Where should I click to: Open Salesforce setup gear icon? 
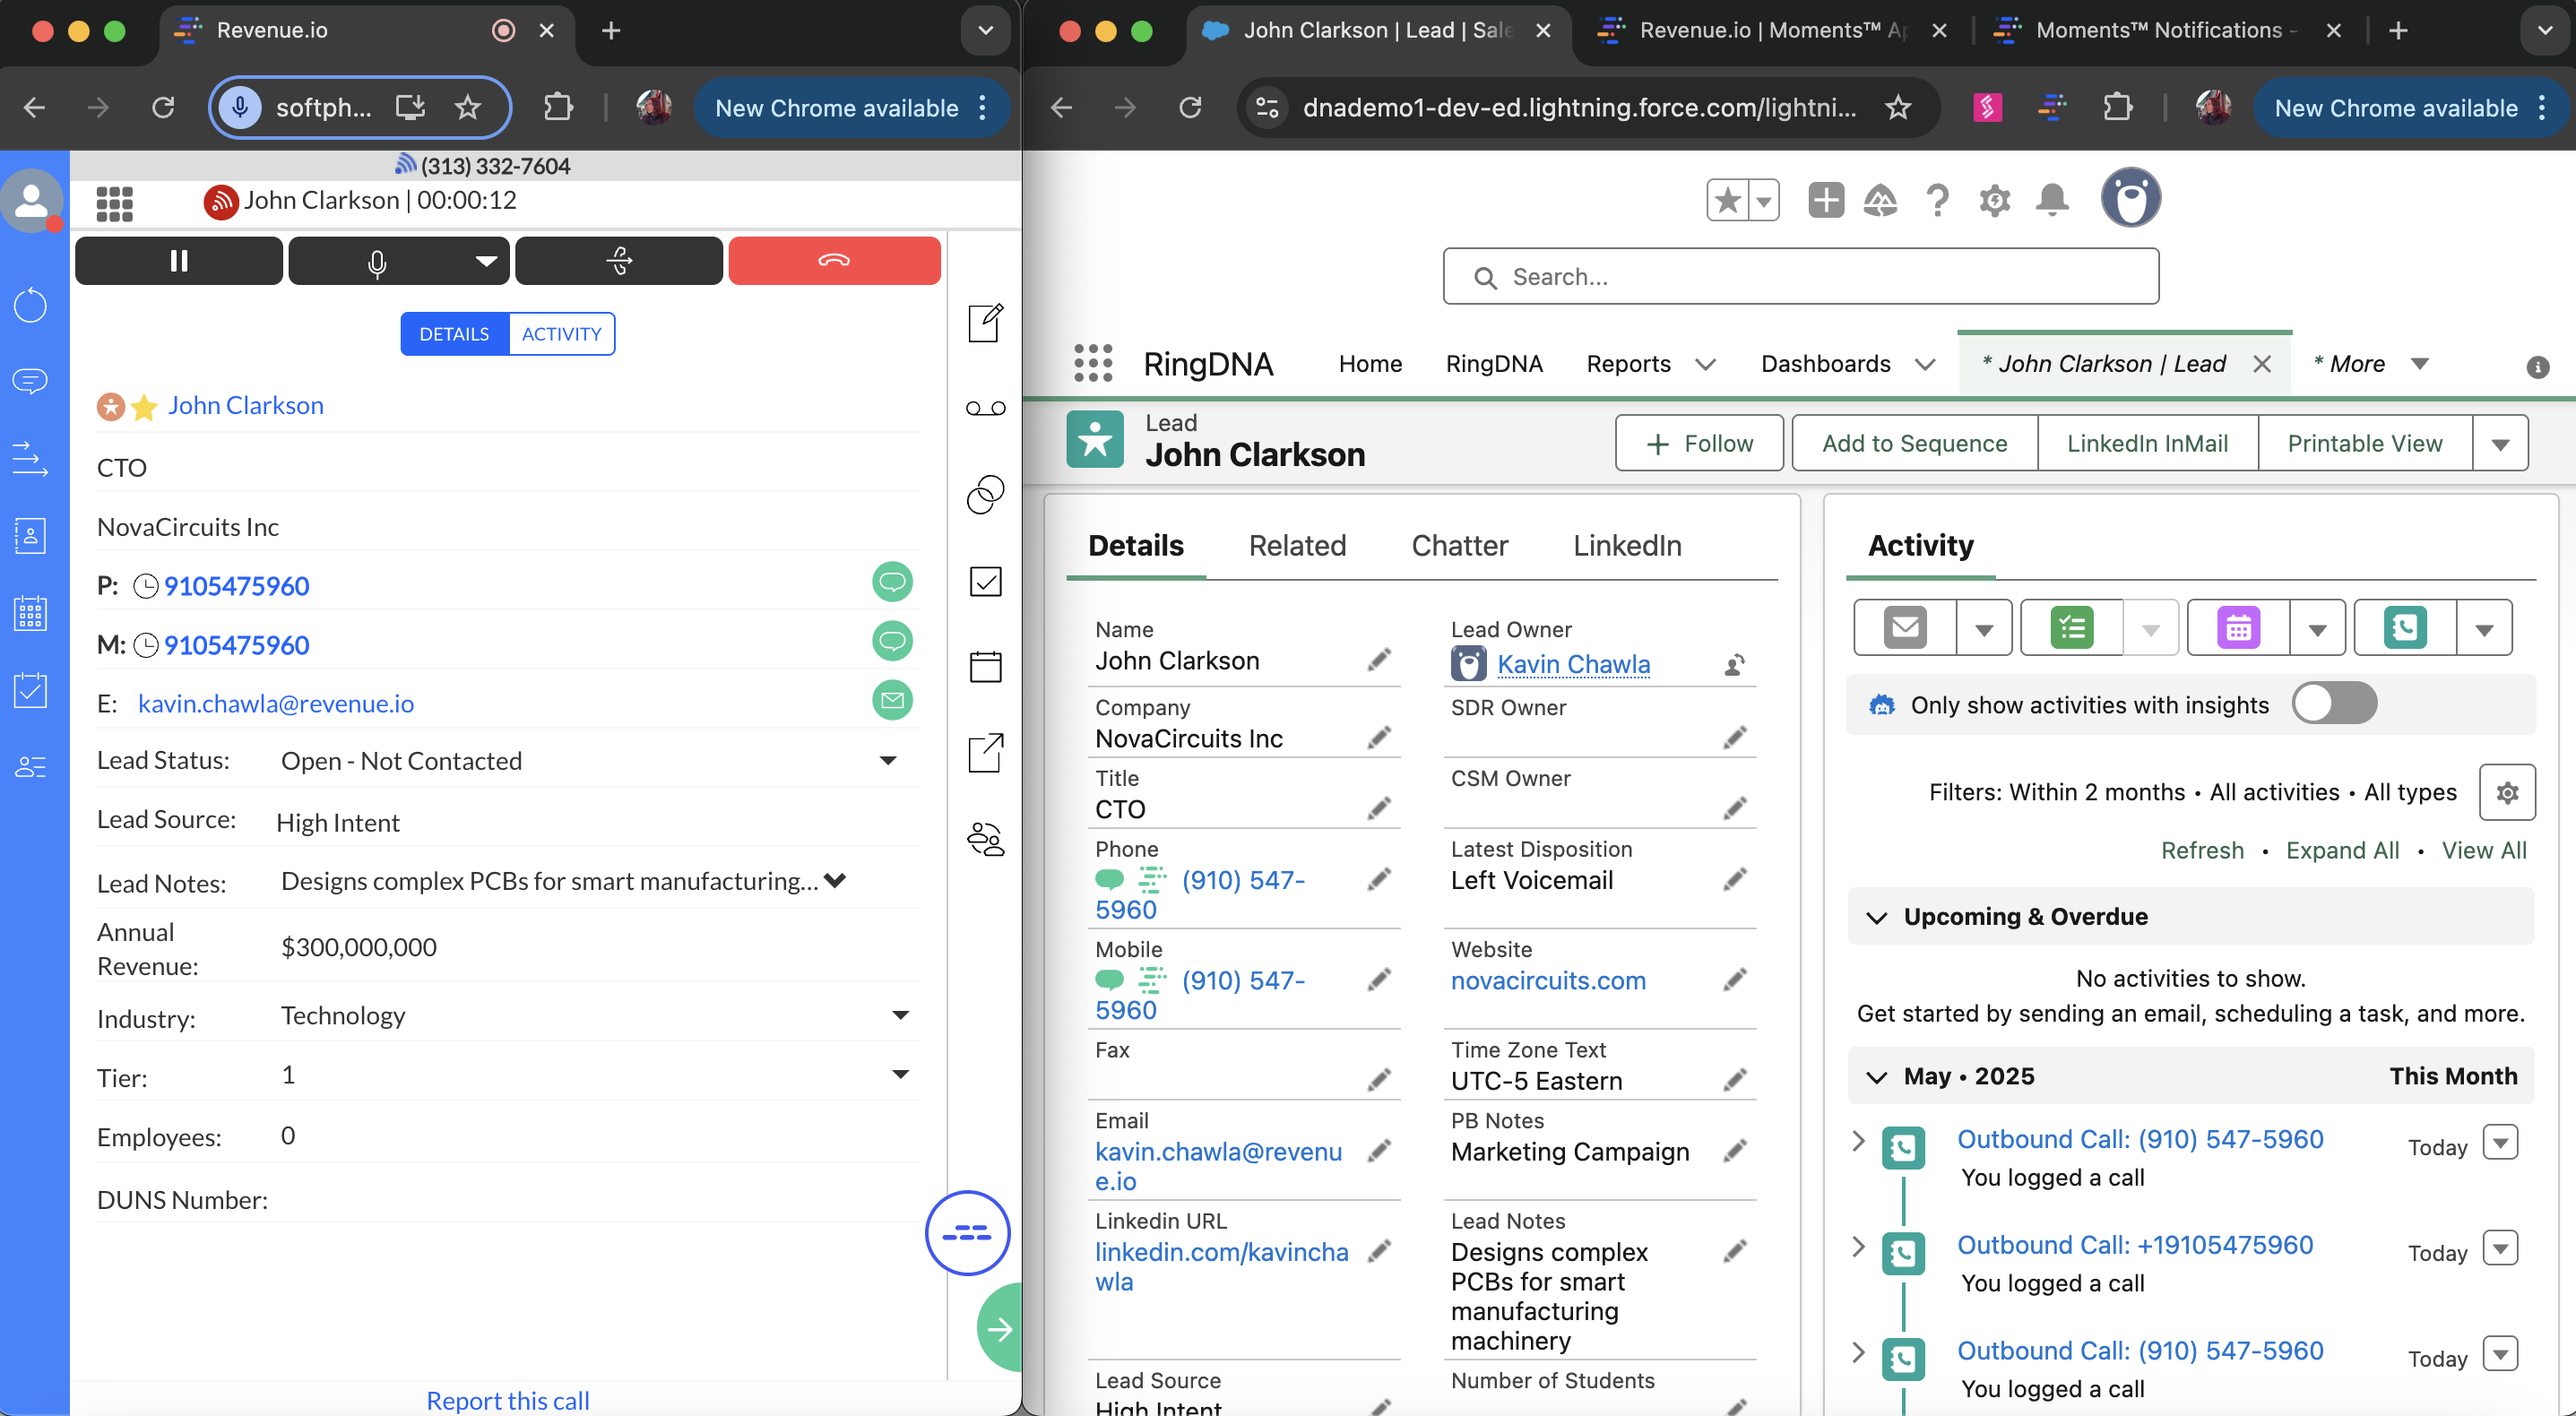click(1994, 200)
